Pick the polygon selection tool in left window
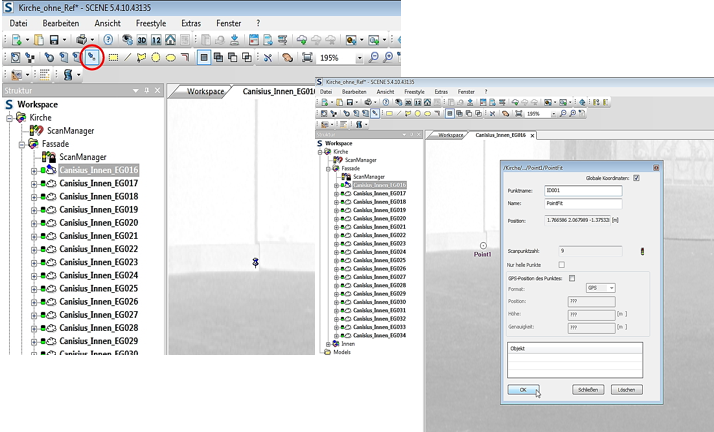714x432 pixels. coord(142,58)
